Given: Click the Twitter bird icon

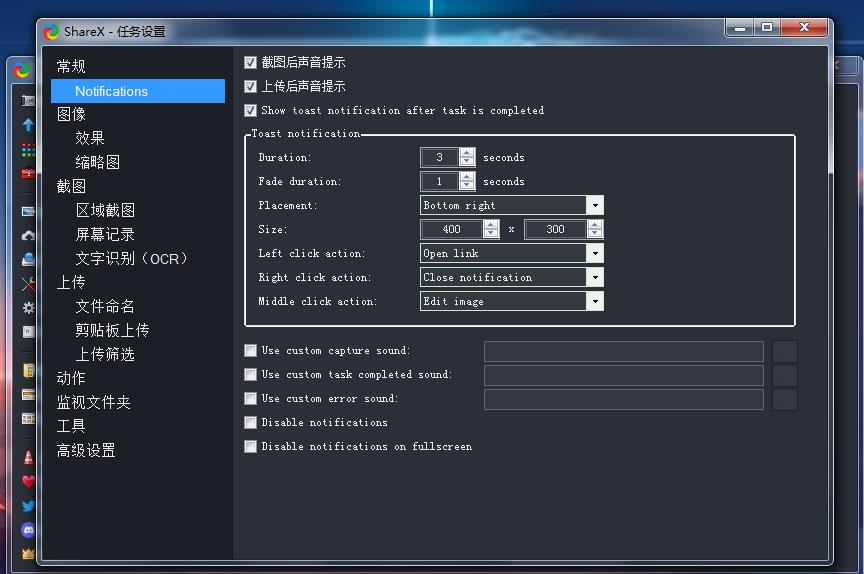Looking at the screenshot, I should coord(28,506).
